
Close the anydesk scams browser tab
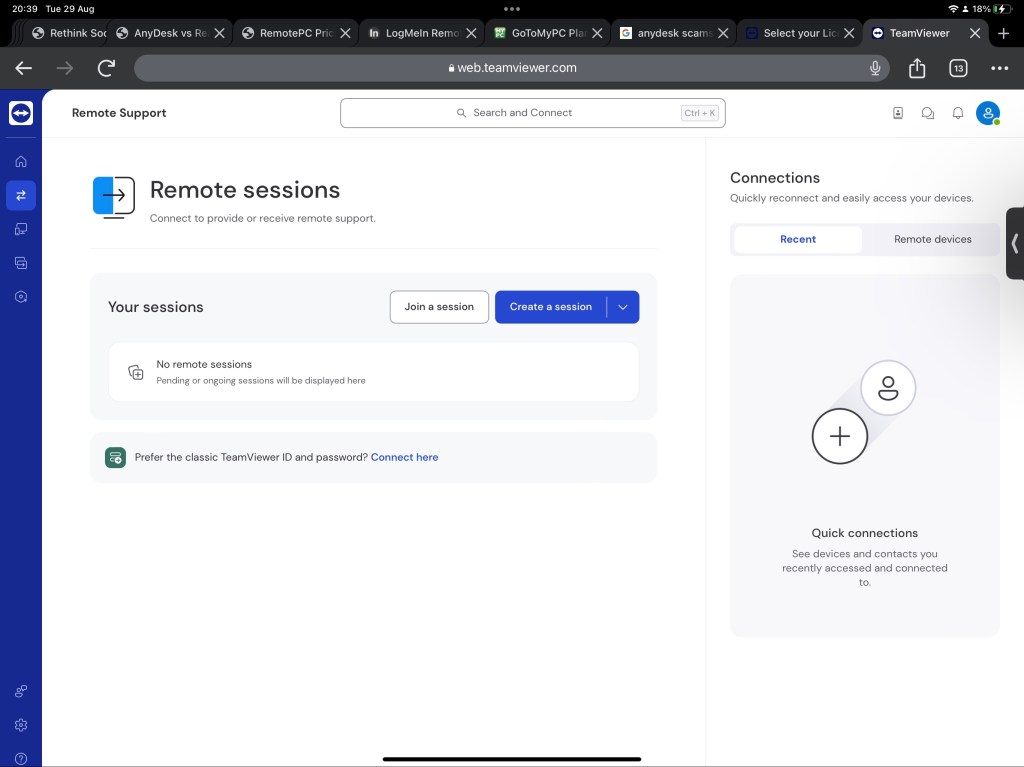[723, 33]
